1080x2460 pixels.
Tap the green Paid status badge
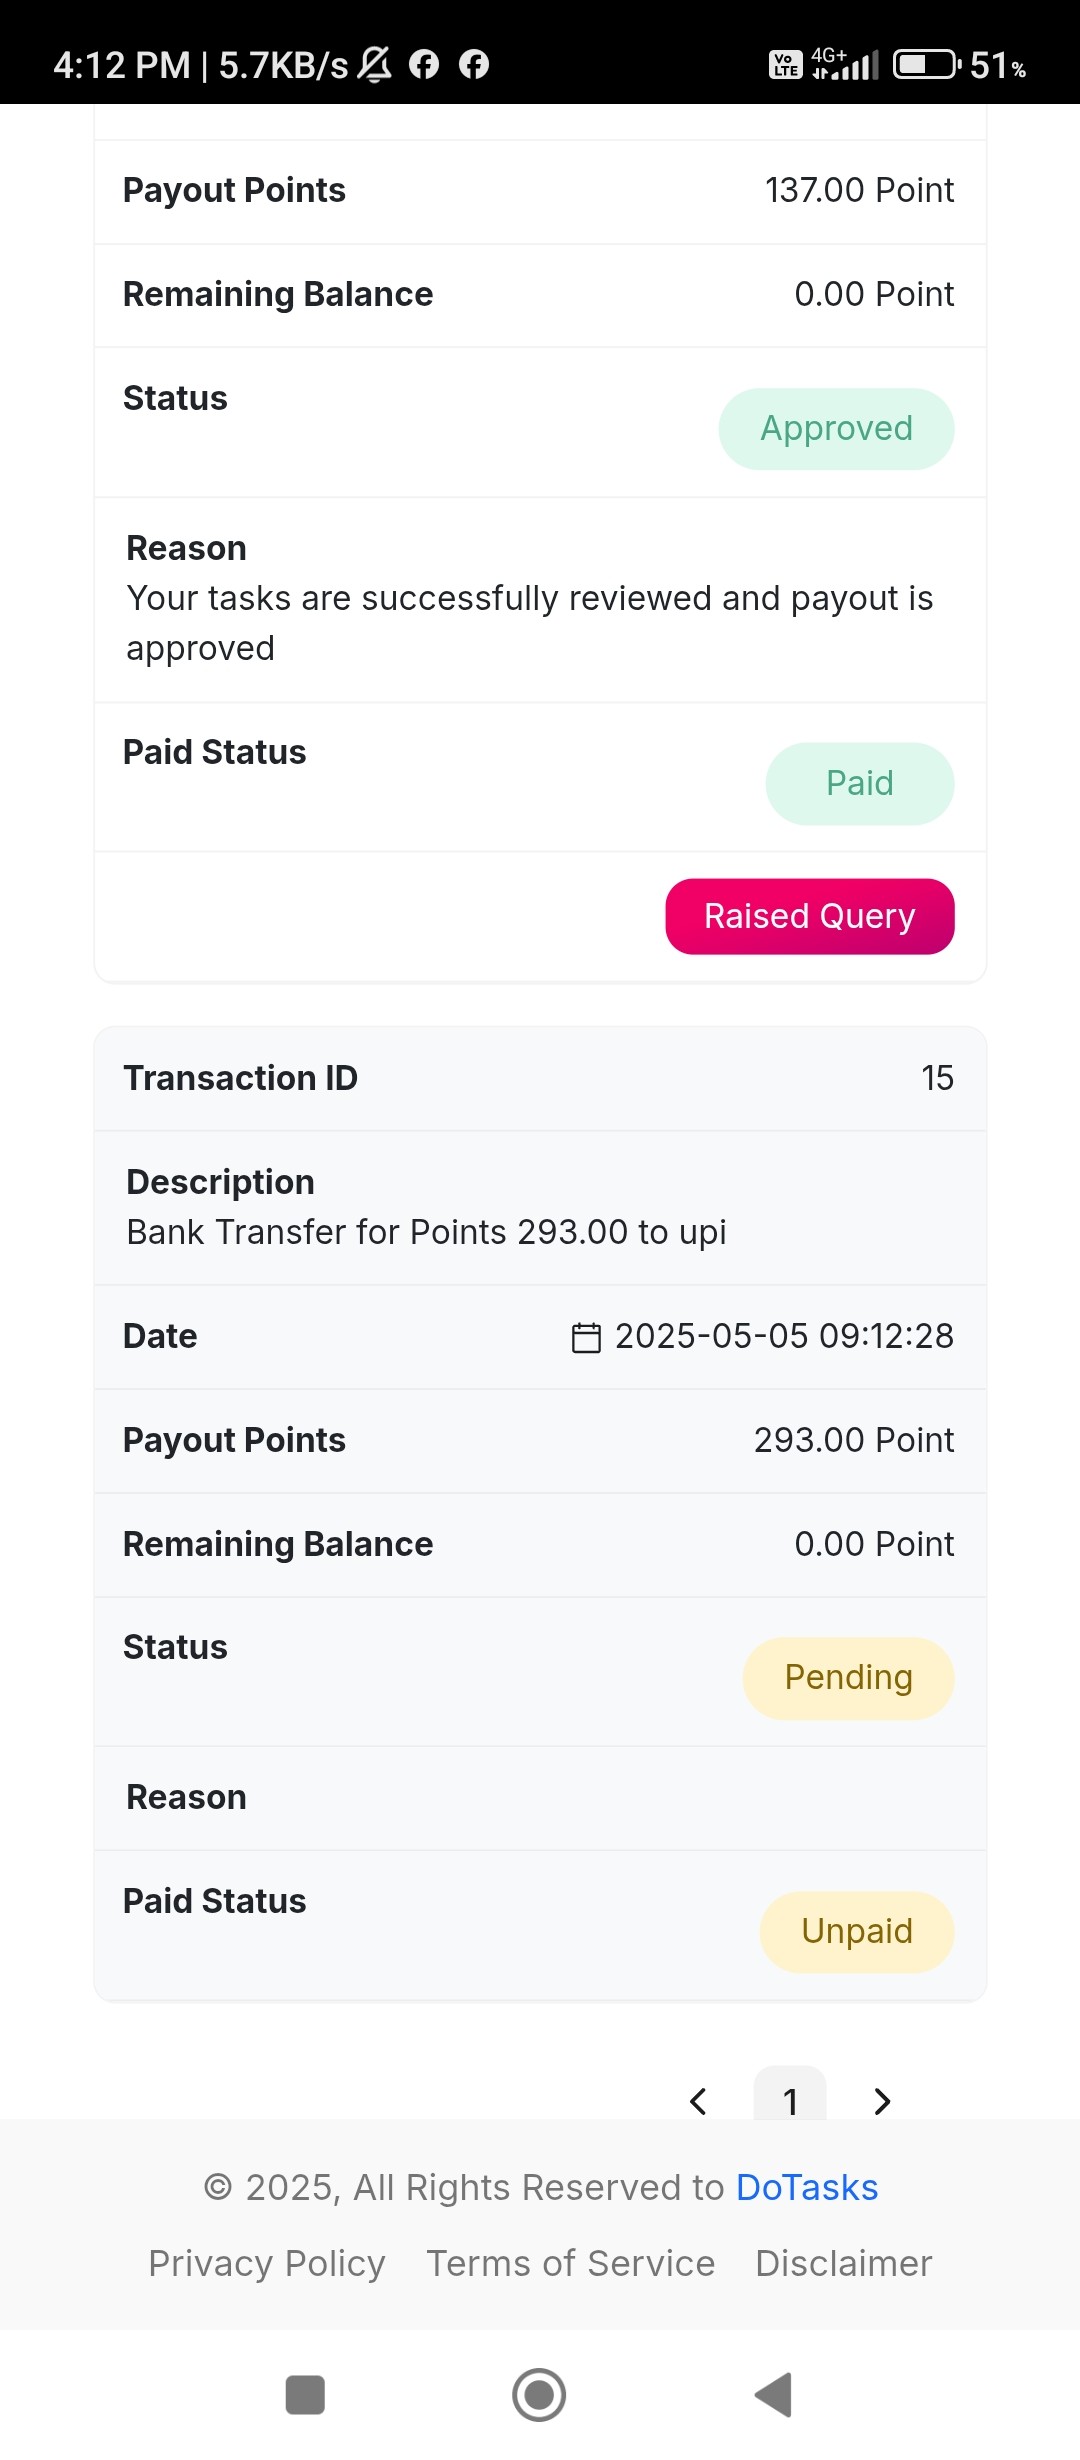[860, 783]
